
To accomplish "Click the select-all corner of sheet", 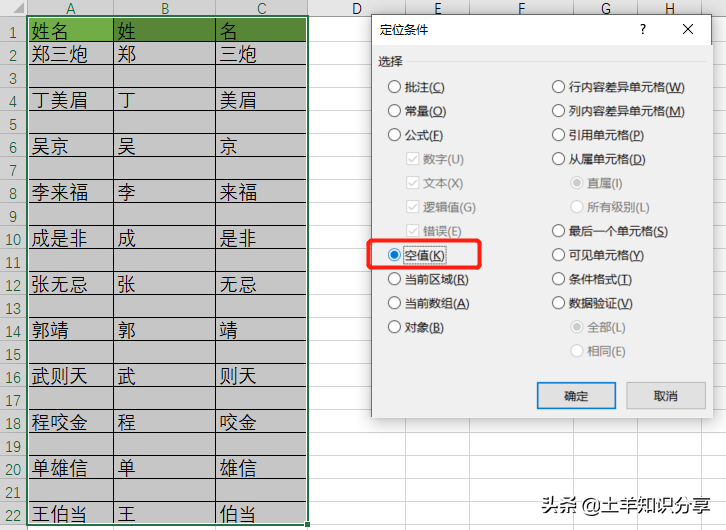I will coord(13,7).
